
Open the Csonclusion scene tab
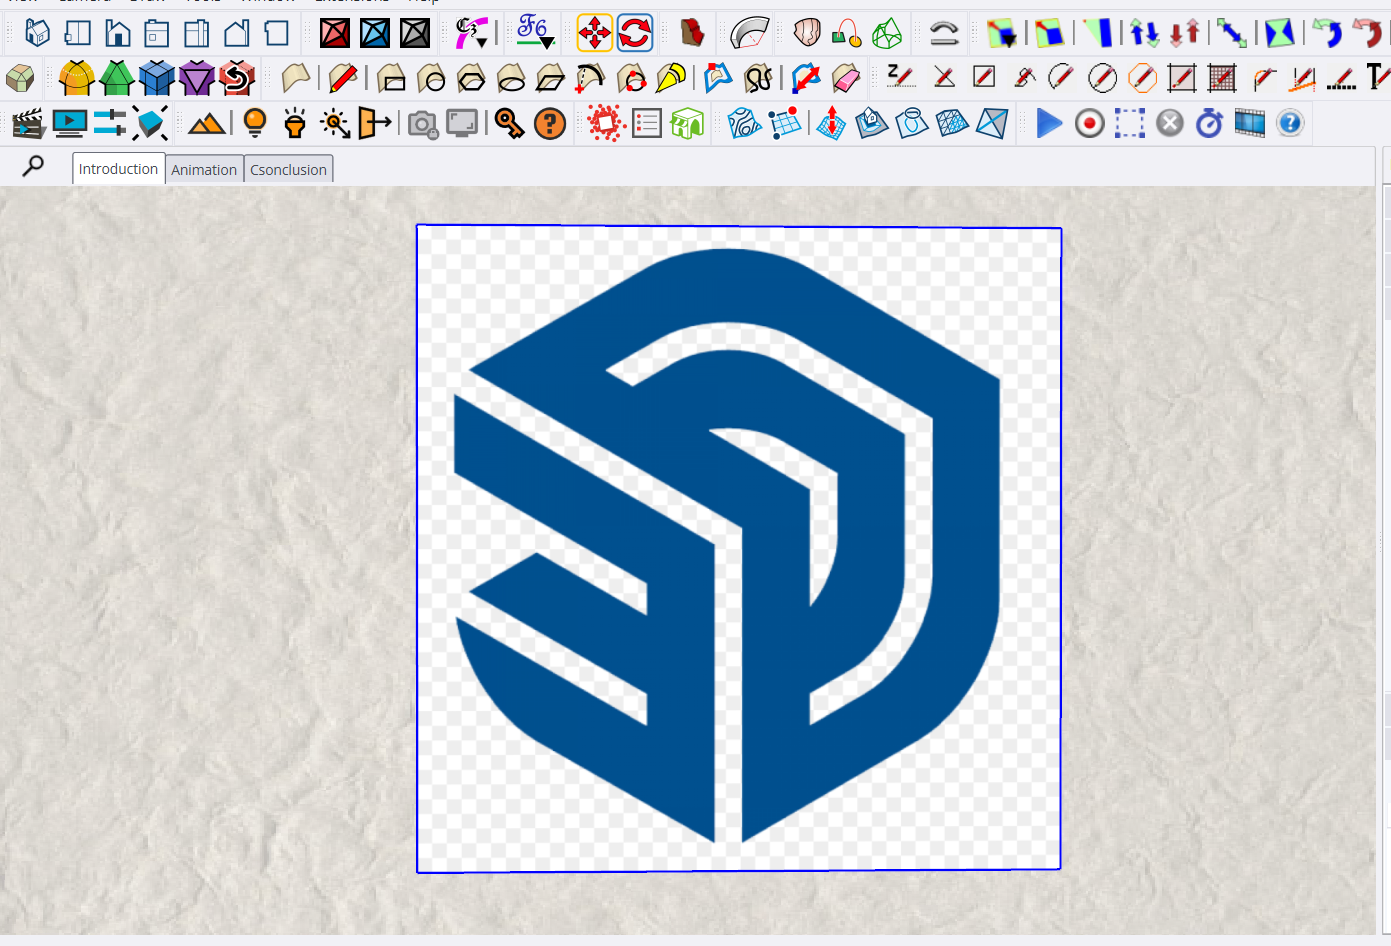[288, 168]
